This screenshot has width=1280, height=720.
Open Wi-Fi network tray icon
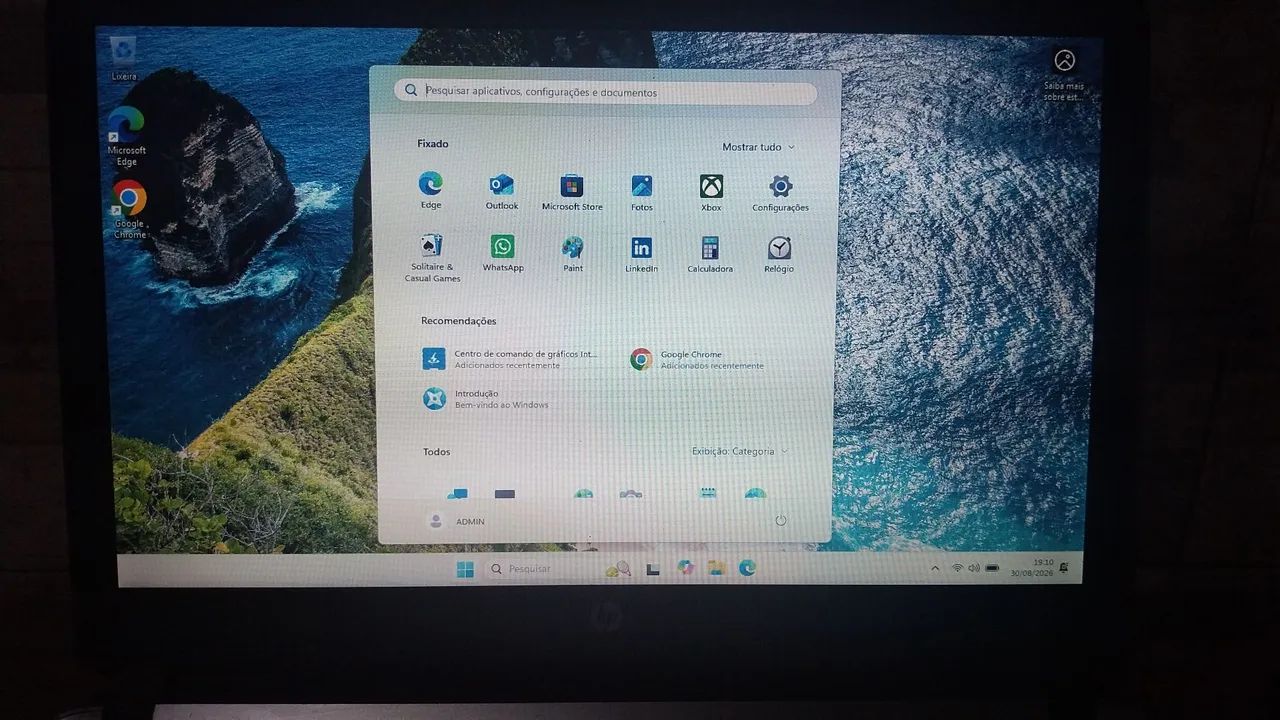957,568
